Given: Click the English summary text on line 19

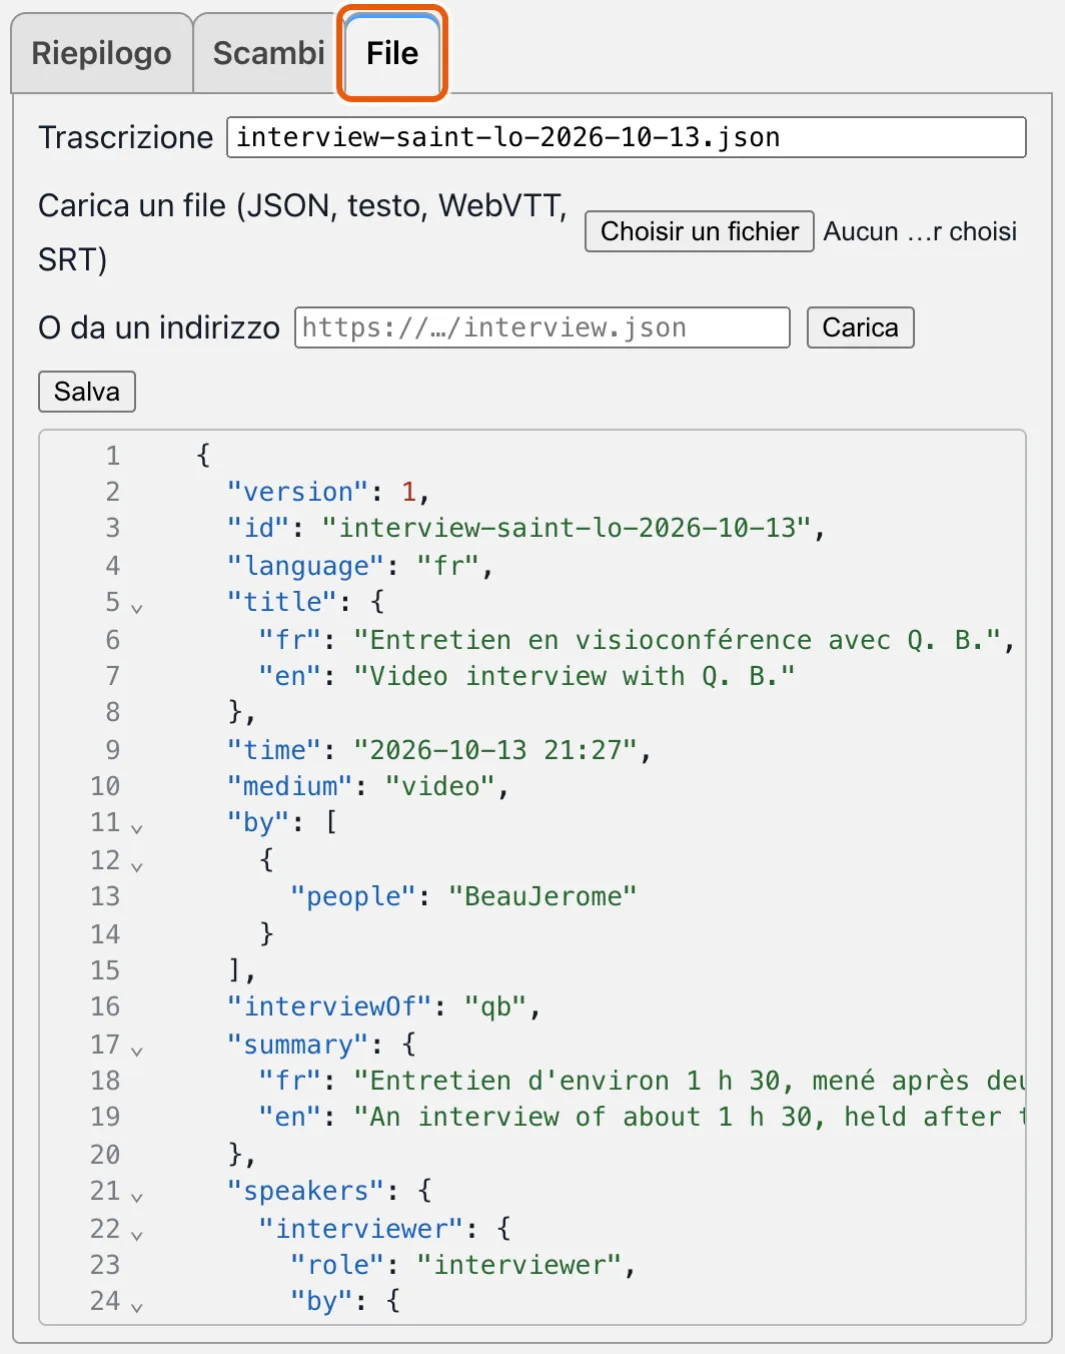Looking at the screenshot, I should coord(690,1116).
